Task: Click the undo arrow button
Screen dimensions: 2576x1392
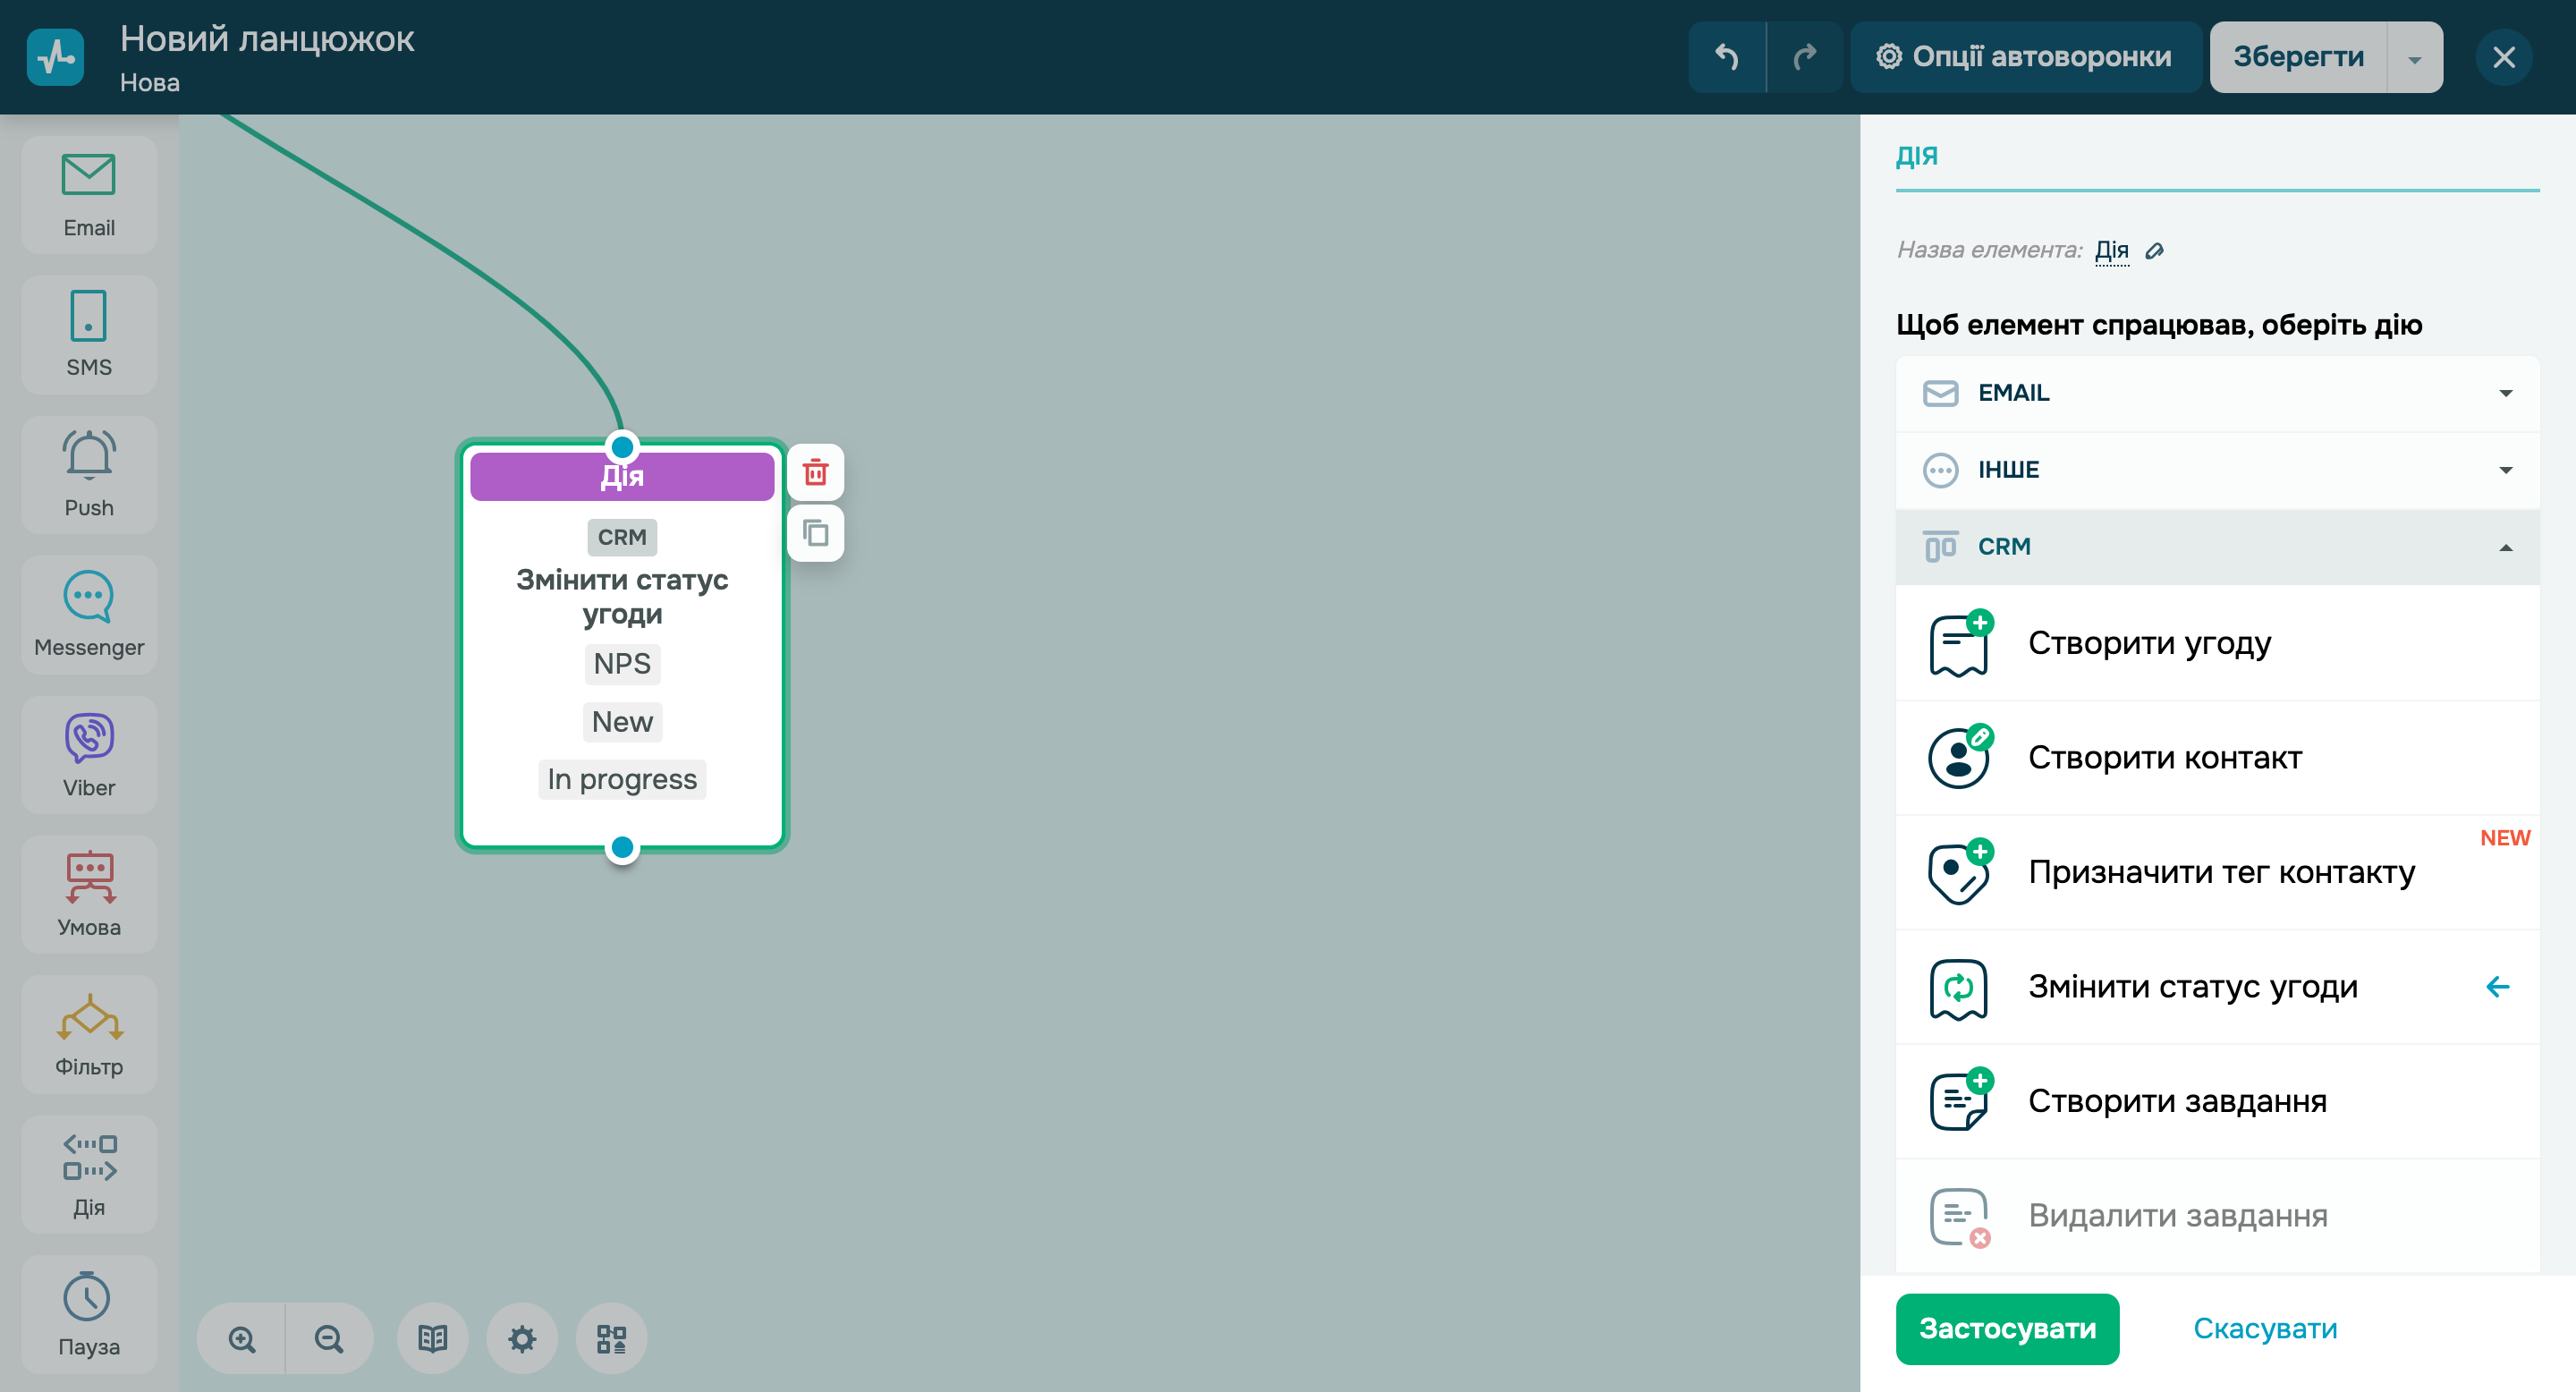Action: tap(1727, 57)
